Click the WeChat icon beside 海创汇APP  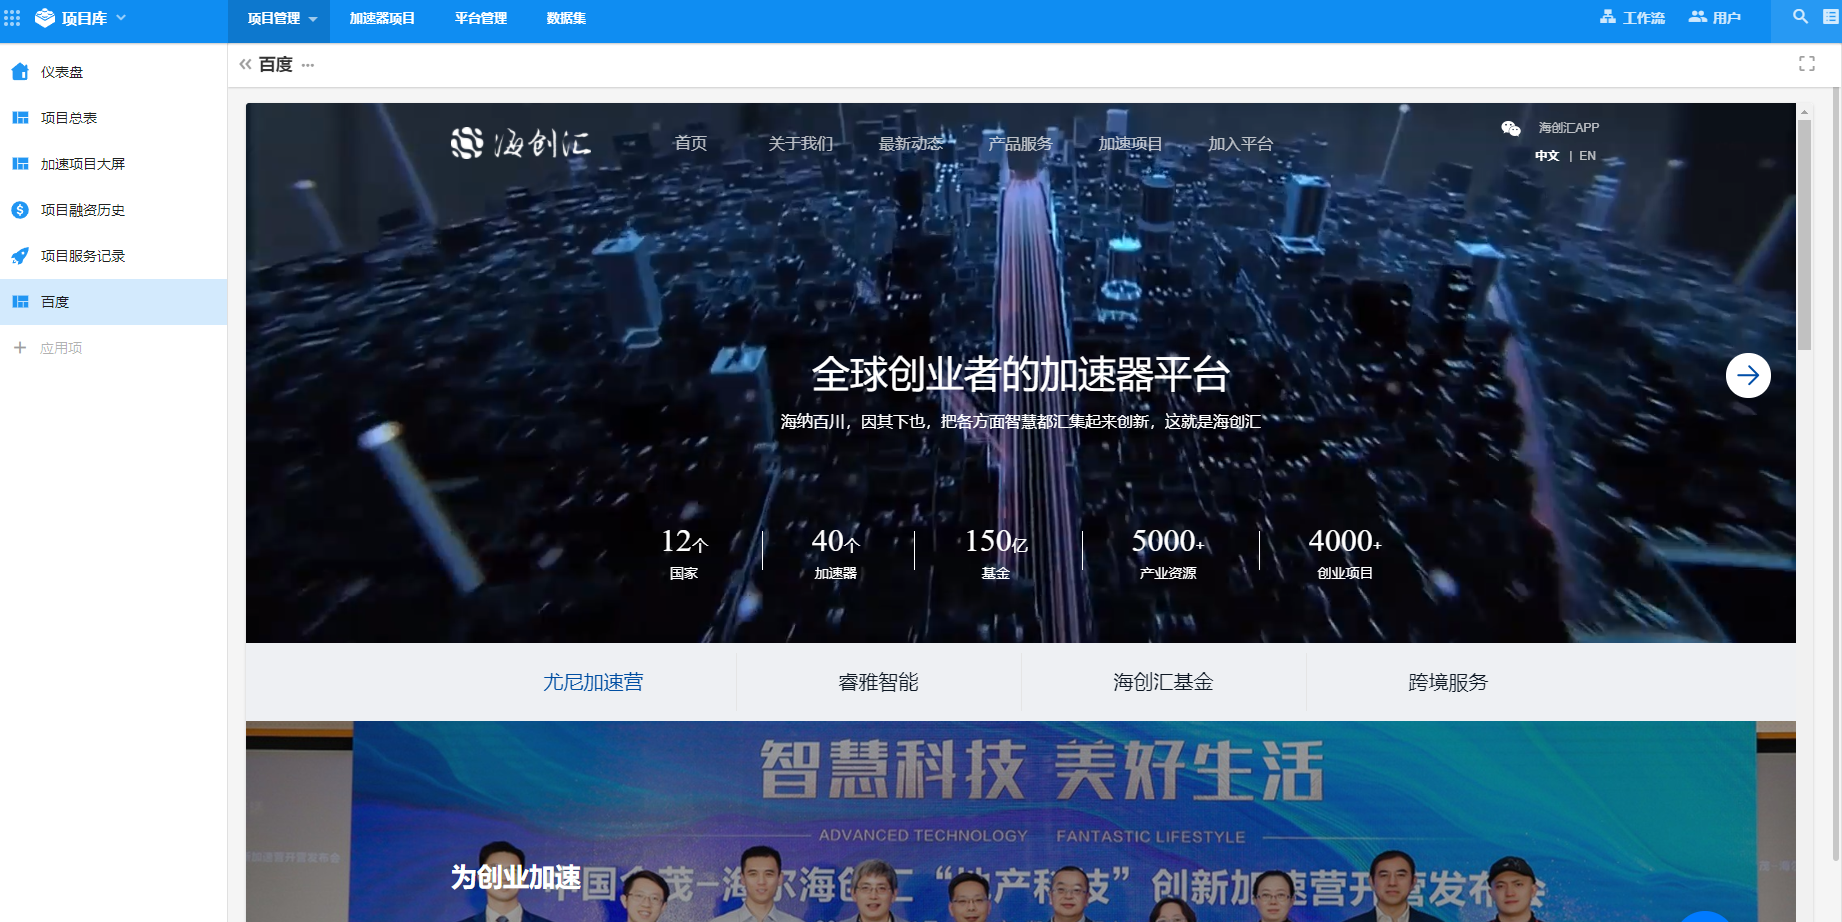click(x=1510, y=128)
